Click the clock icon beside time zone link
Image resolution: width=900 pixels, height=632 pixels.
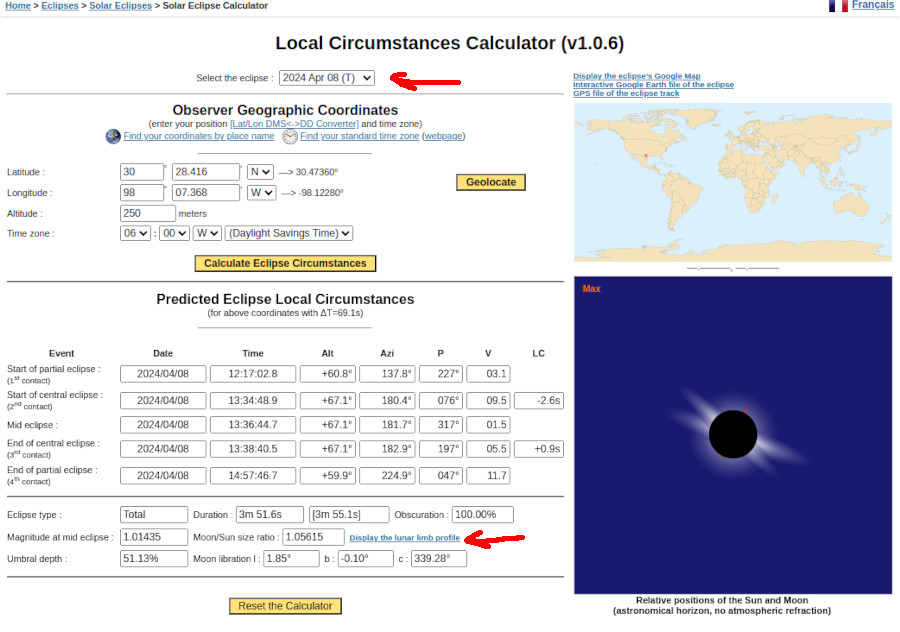pyautogui.click(x=290, y=136)
